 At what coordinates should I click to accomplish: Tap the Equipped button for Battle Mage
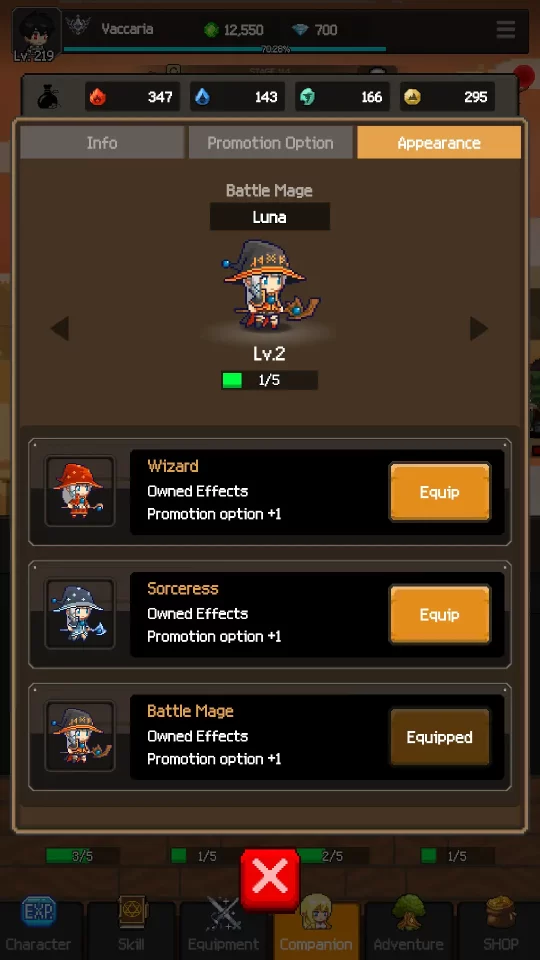click(x=440, y=737)
